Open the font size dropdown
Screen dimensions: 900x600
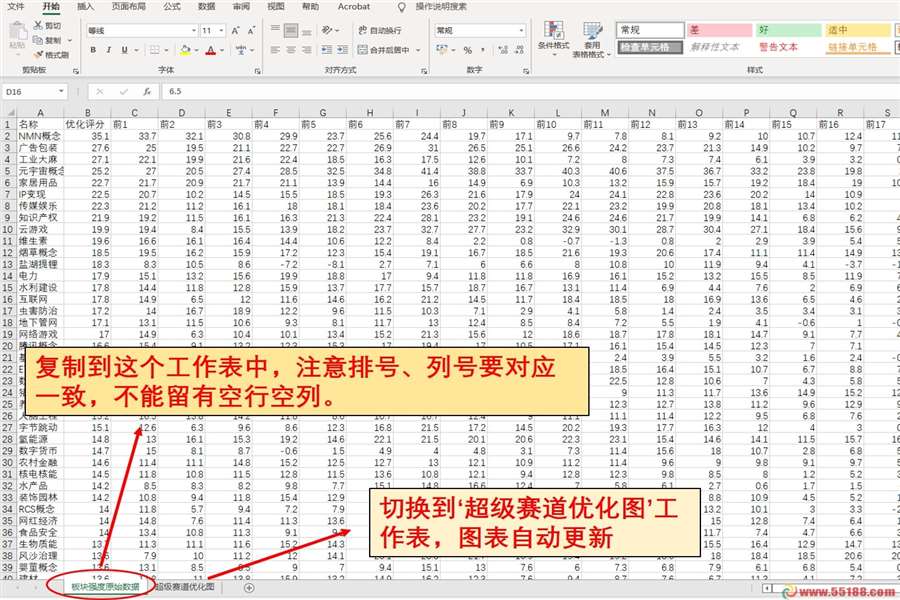coord(220,30)
